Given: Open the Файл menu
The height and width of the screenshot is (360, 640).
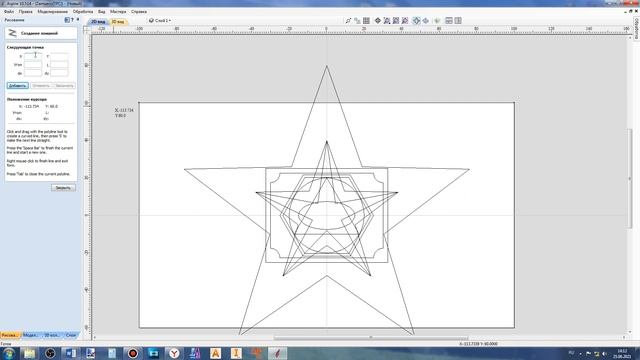Looking at the screenshot, I should point(8,12).
